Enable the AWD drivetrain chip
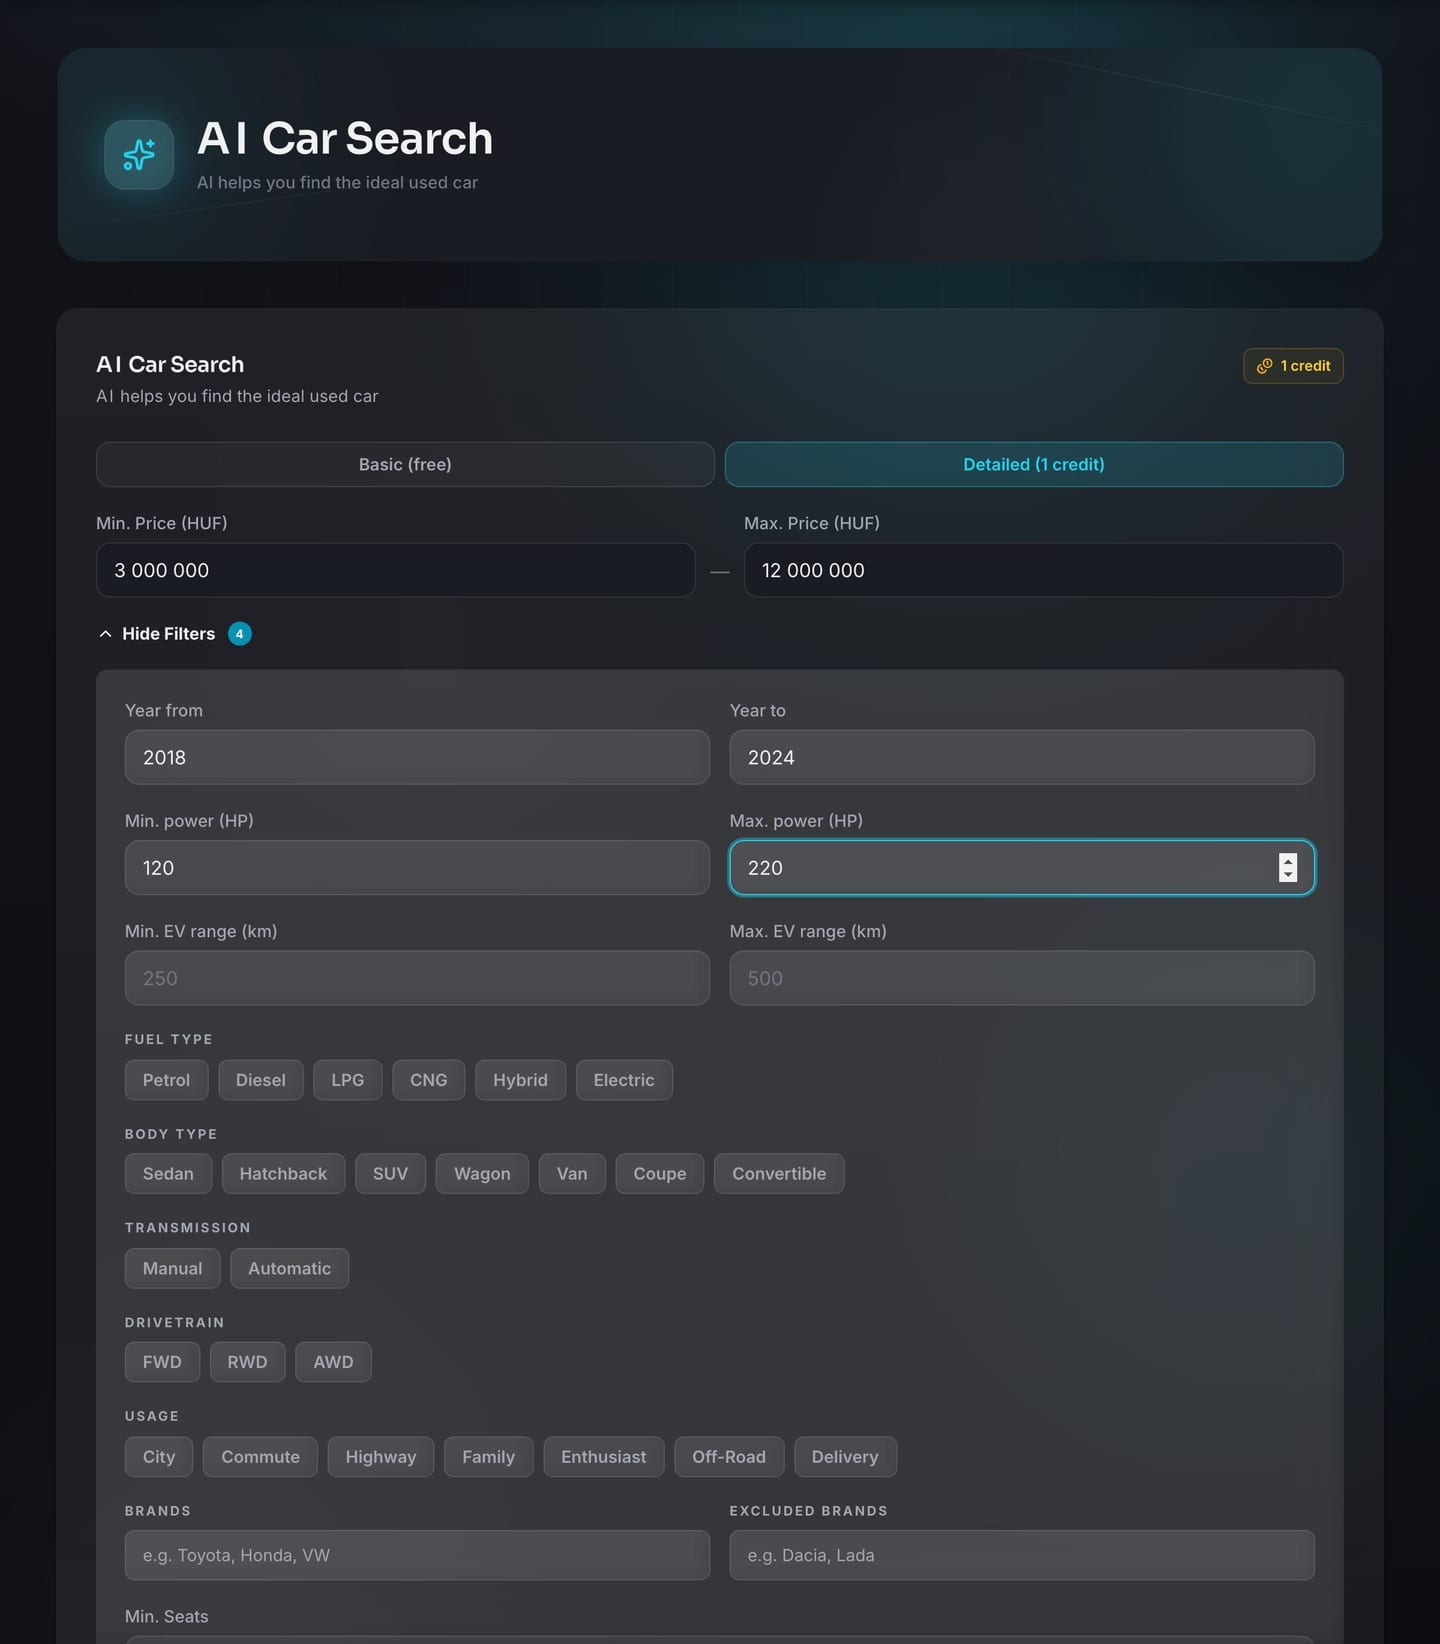 [x=333, y=1362]
